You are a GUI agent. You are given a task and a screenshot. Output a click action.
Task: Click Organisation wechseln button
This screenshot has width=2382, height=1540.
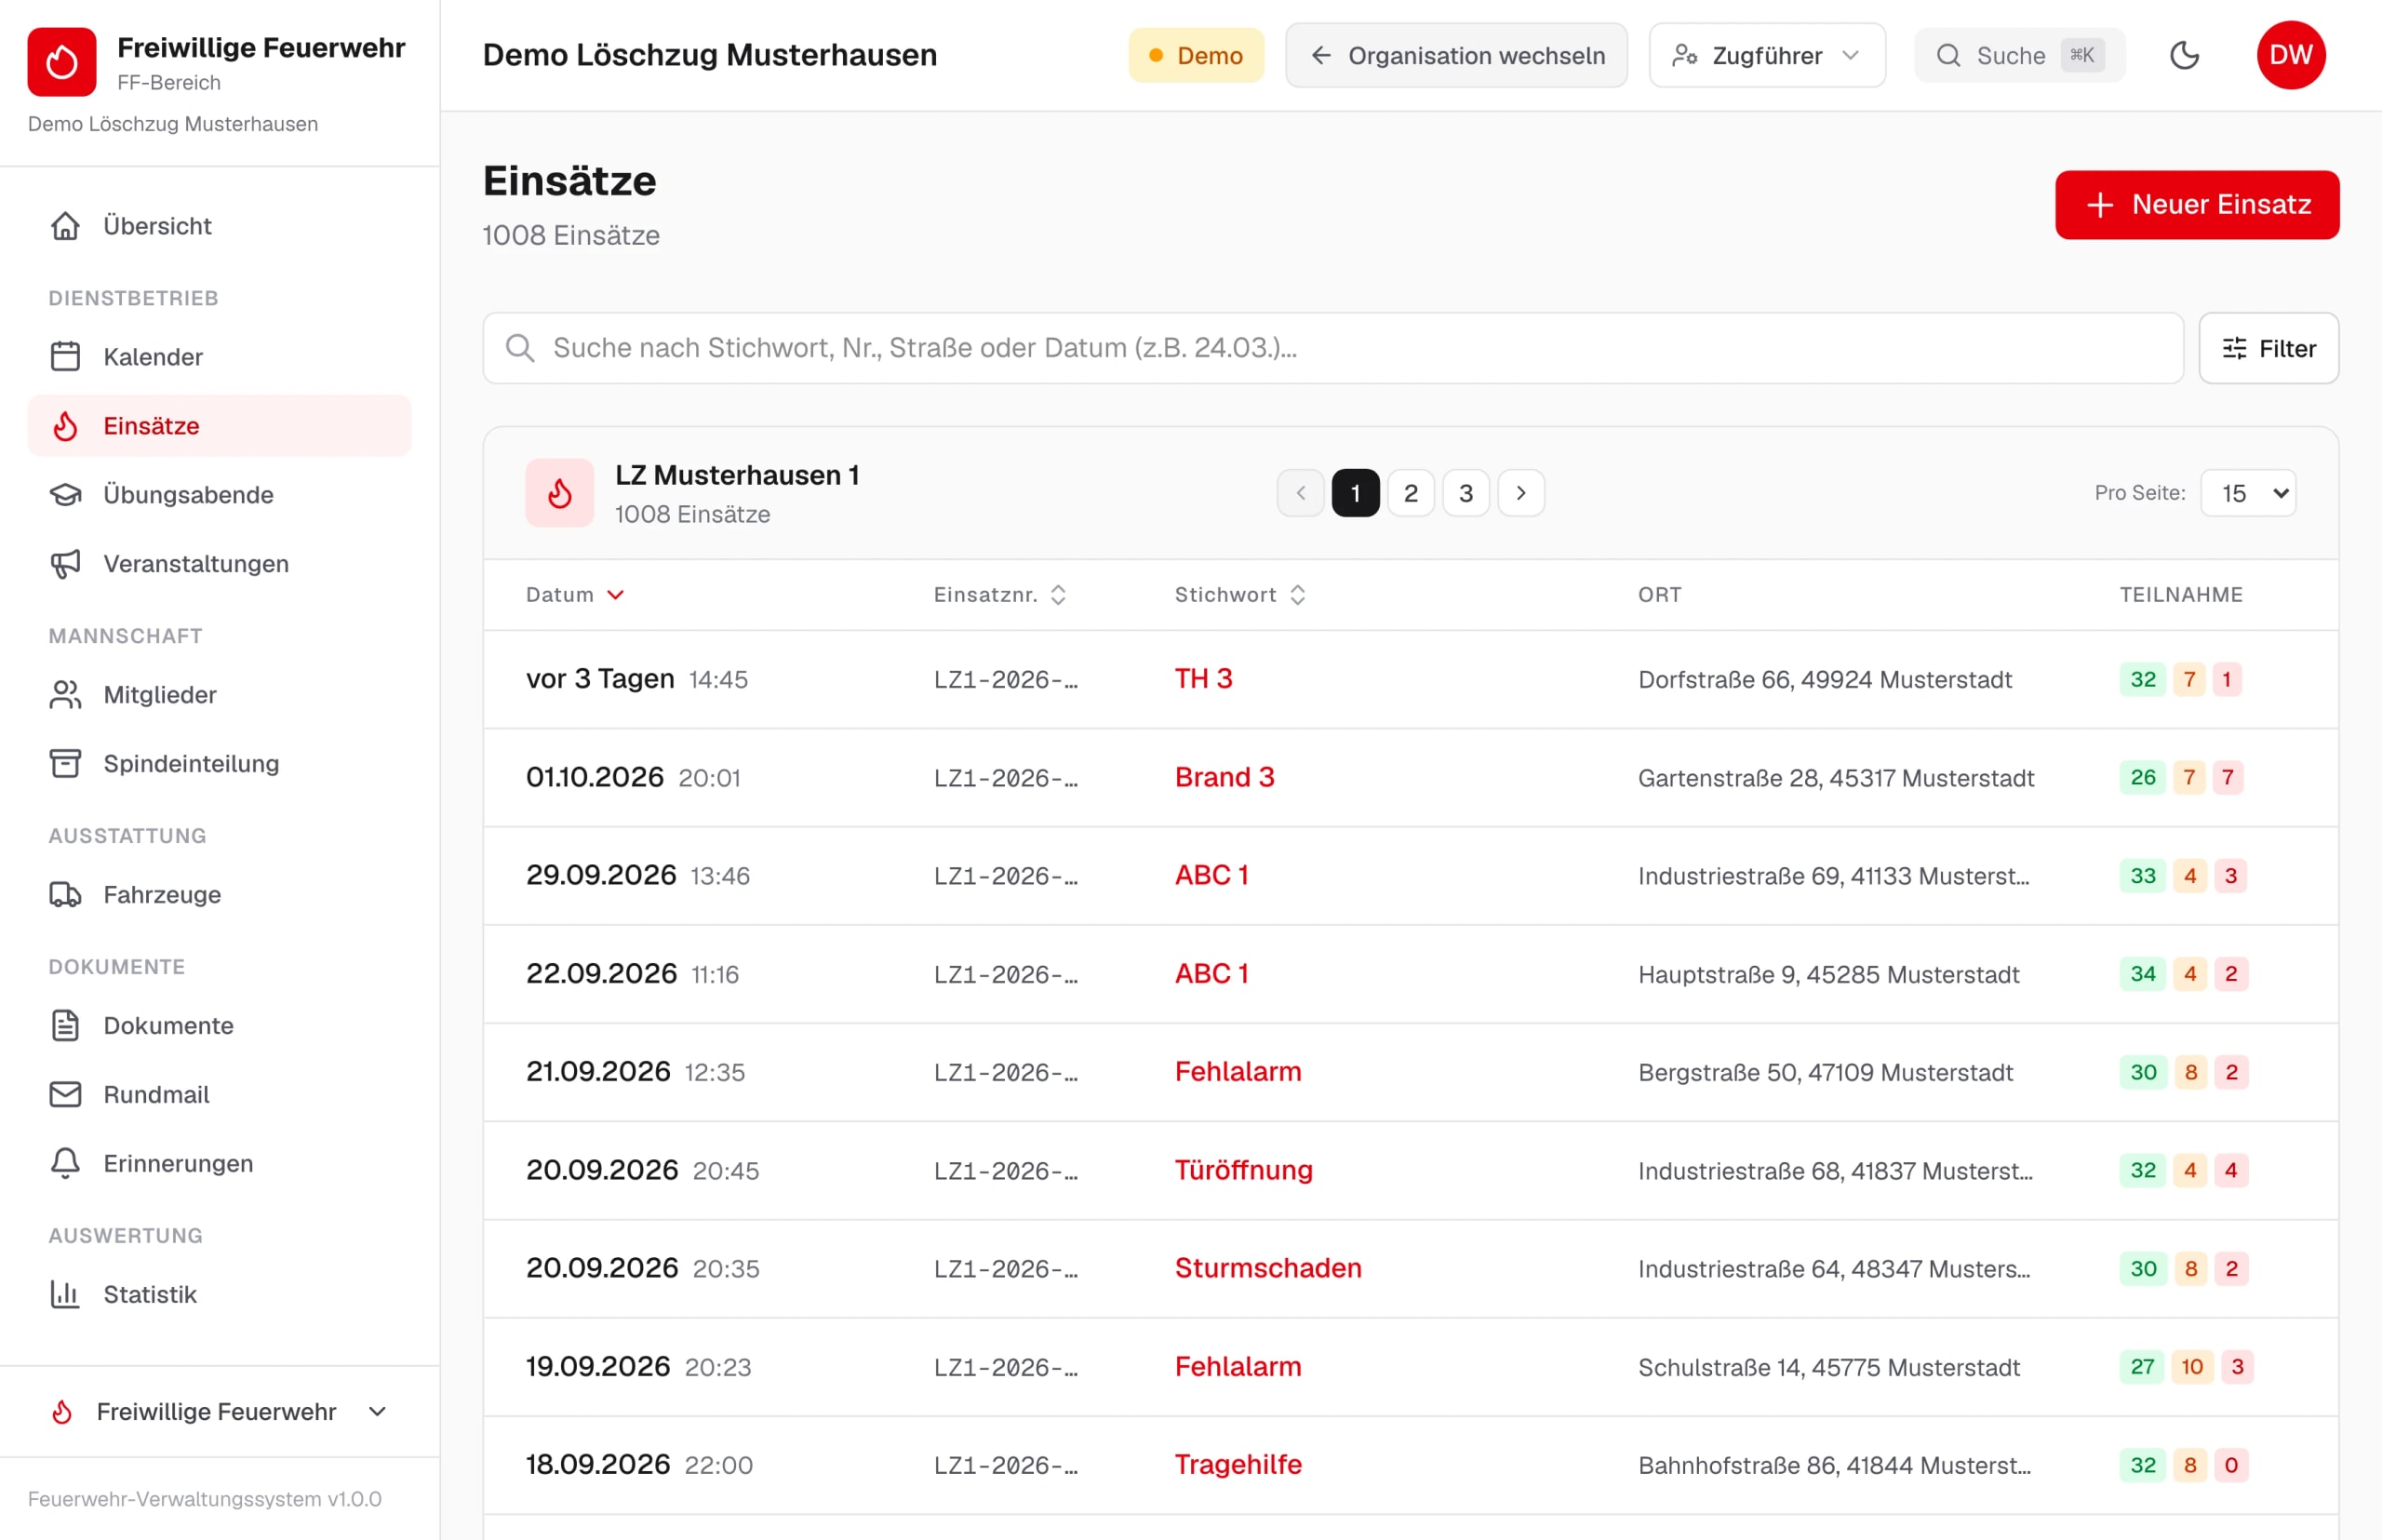click(1456, 55)
